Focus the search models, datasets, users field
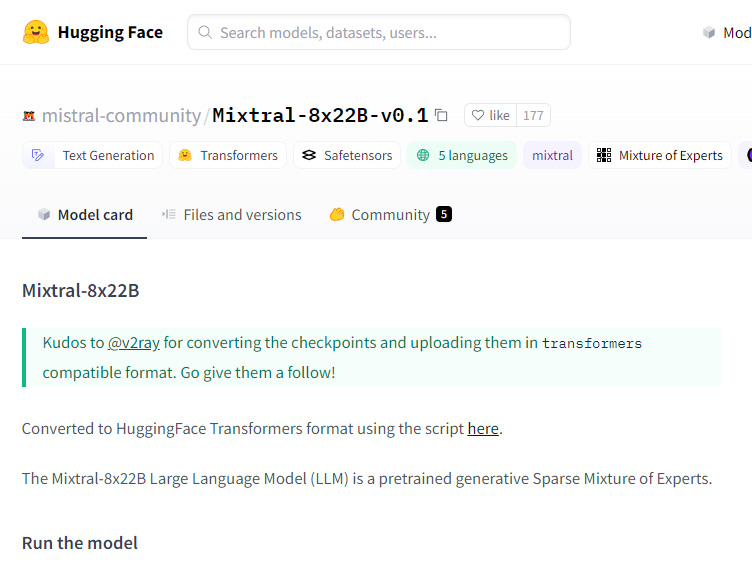752x564 pixels. (390, 32)
